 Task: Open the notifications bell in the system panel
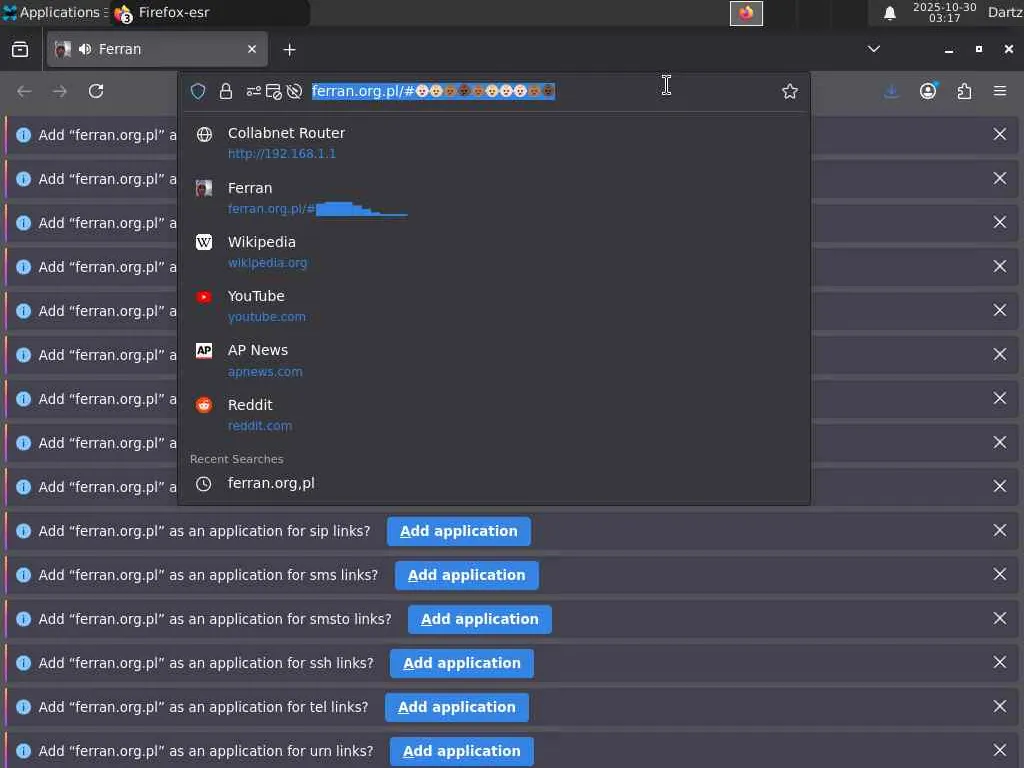(889, 13)
